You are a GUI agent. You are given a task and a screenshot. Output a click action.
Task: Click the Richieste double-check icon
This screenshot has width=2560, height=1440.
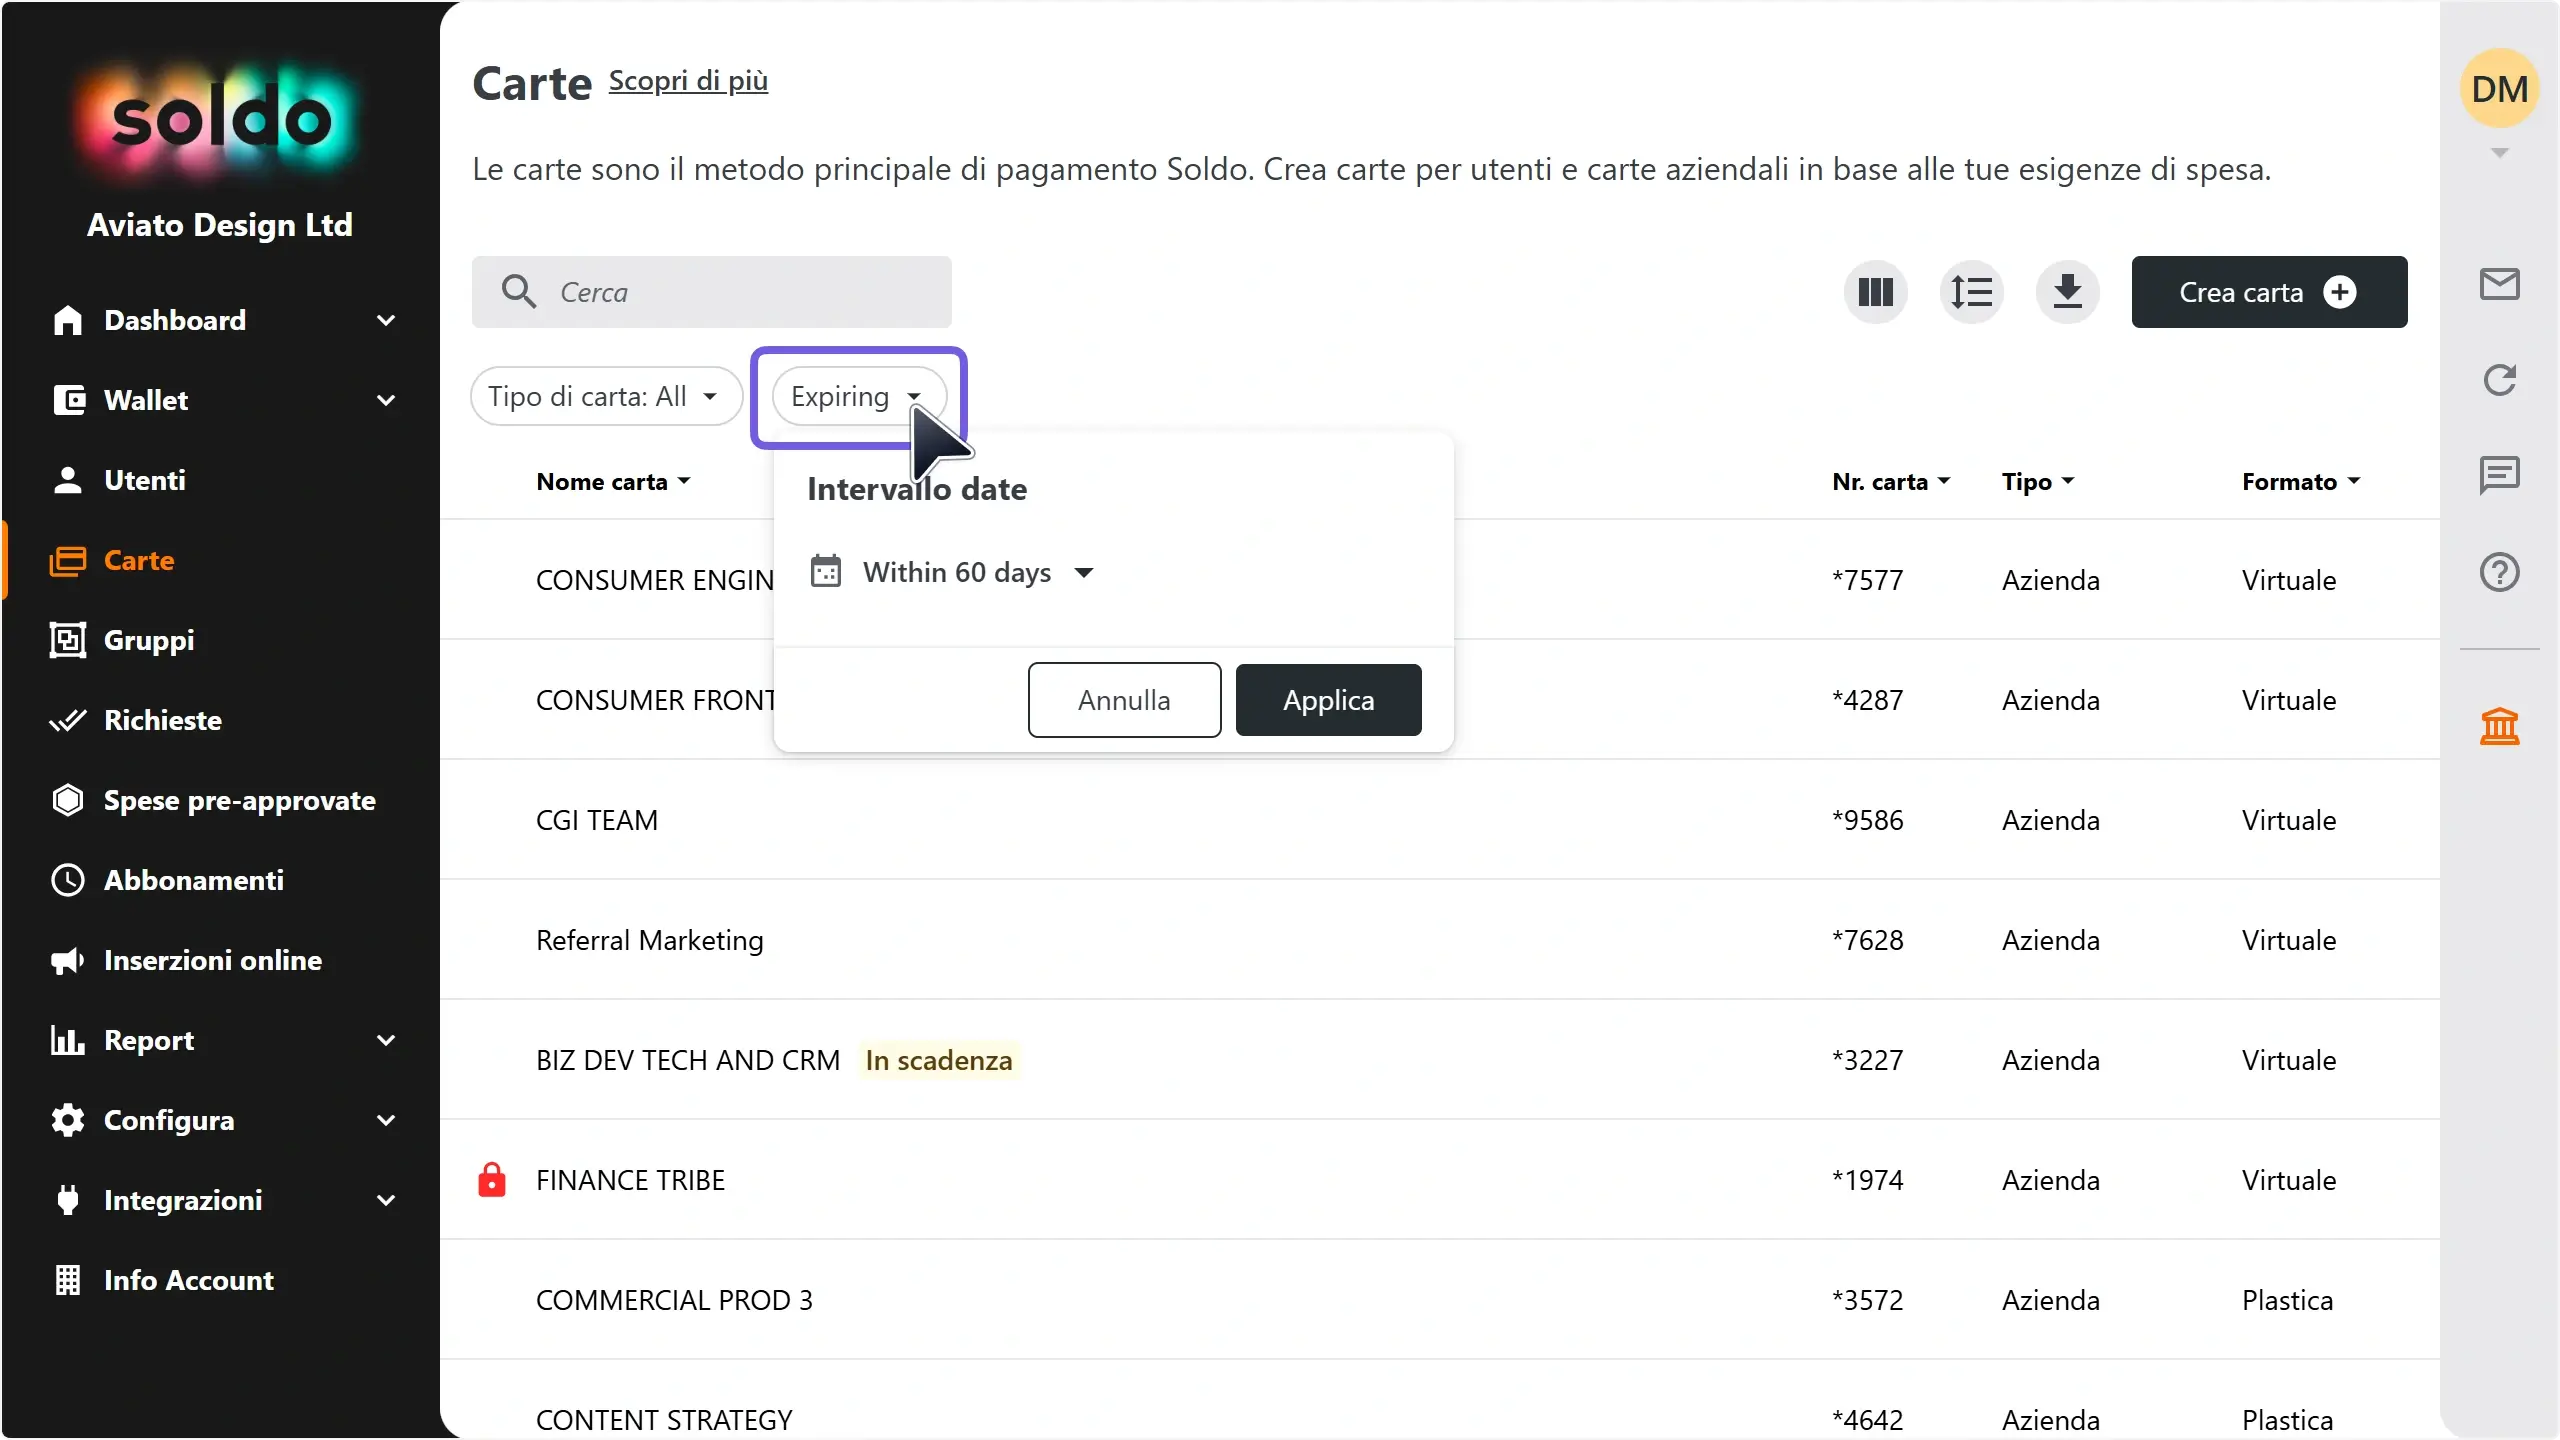pos(68,720)
